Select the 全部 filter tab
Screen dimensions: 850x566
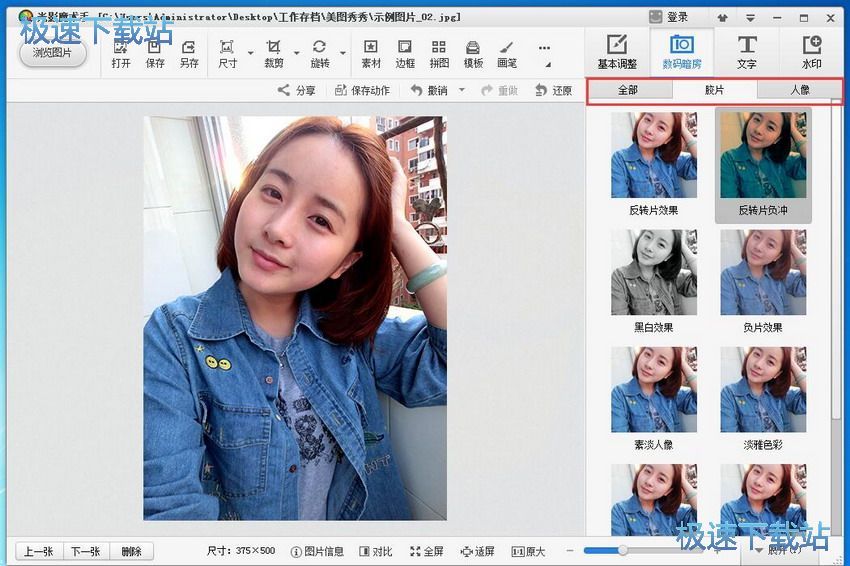coord(629,90)
